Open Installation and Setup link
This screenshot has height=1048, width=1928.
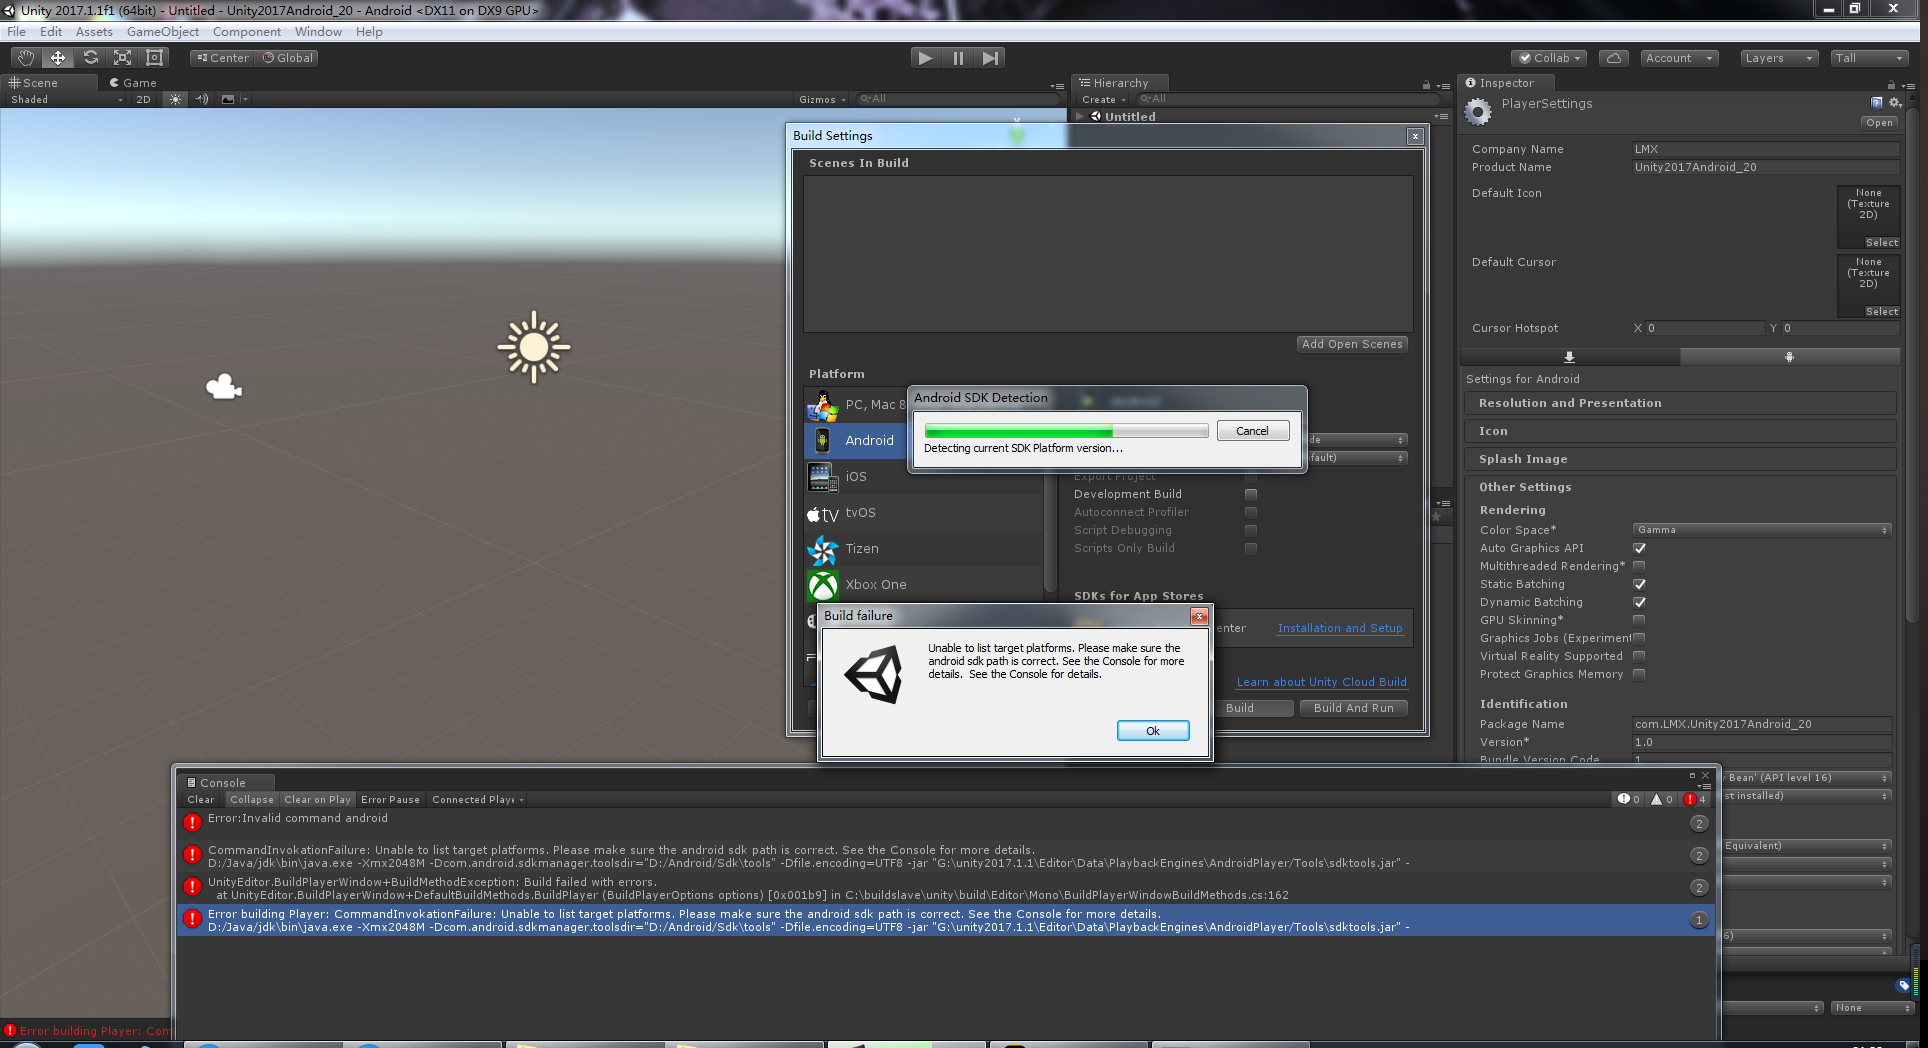click(1340, 628)
